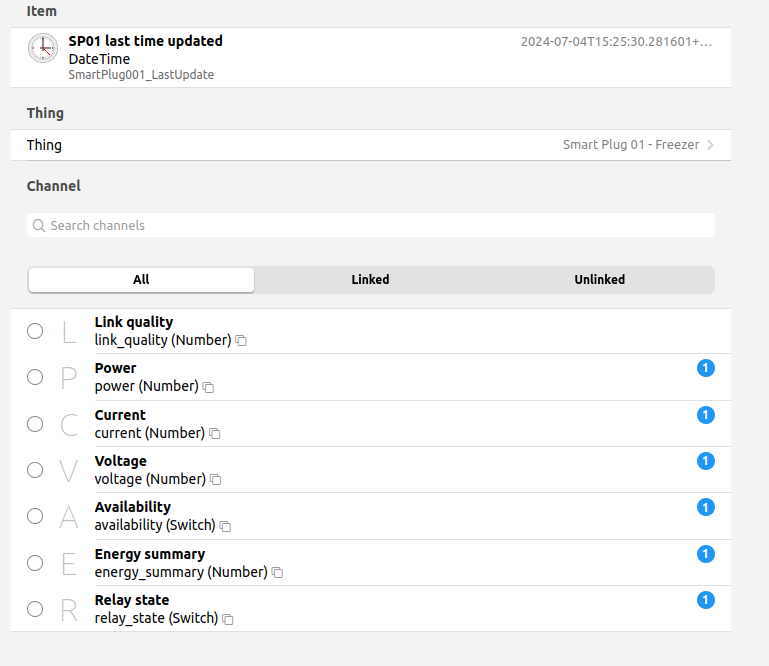Copy the relay_state channel ID
Image resolution: width=769 pixels, height=666 pixels.
pyautogui.click(x=228, y=619)
